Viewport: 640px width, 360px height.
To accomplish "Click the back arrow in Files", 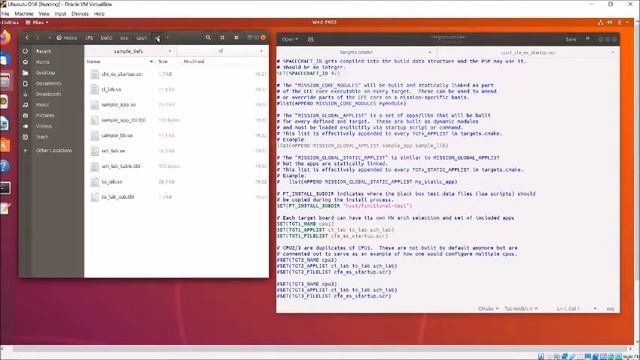I will coord(27,38).
